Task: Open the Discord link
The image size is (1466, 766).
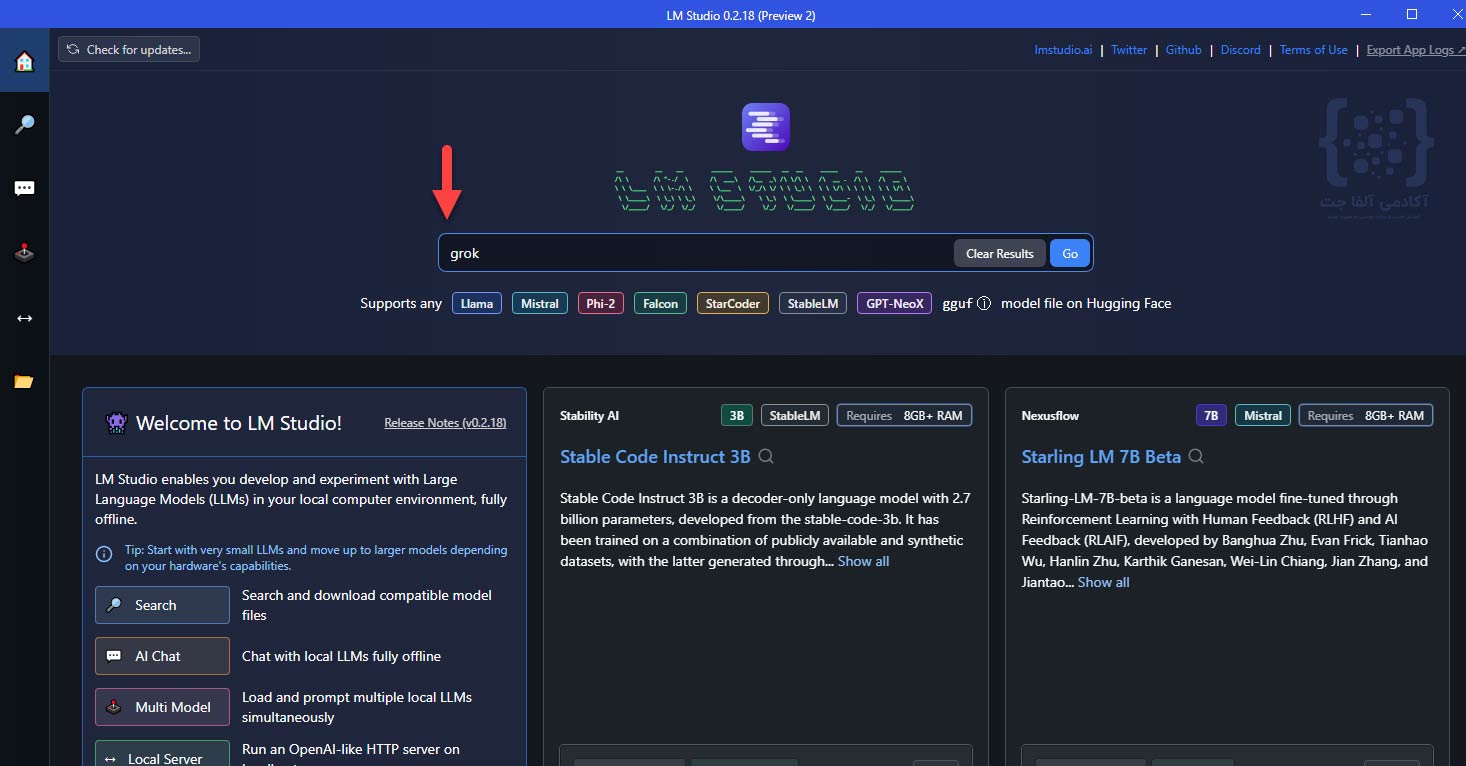Action: click(1241, 50)
